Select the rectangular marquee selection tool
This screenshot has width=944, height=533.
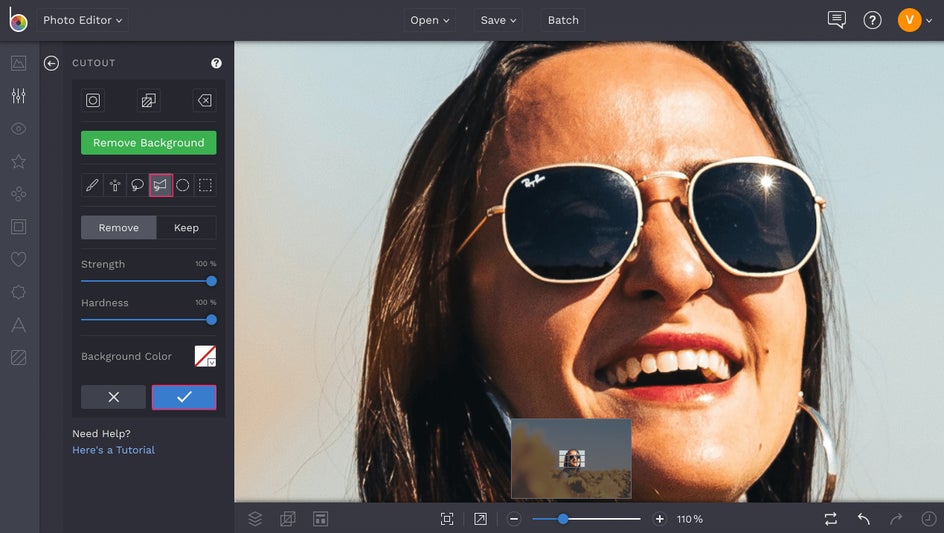pos(205,185)
